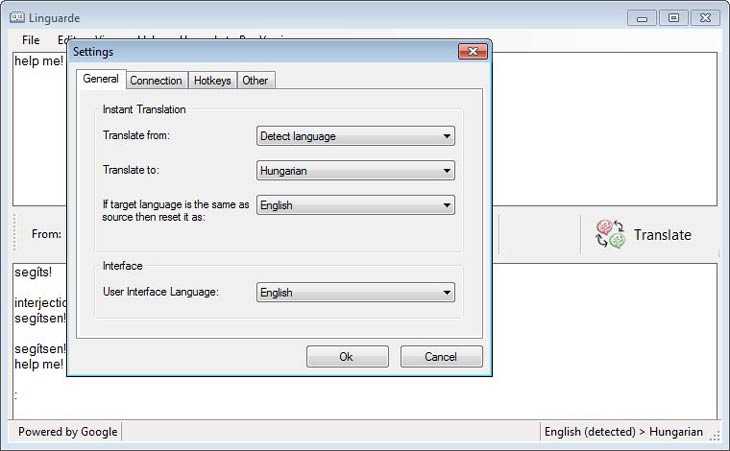Click the 'Translate from:' label

(136, 135)
